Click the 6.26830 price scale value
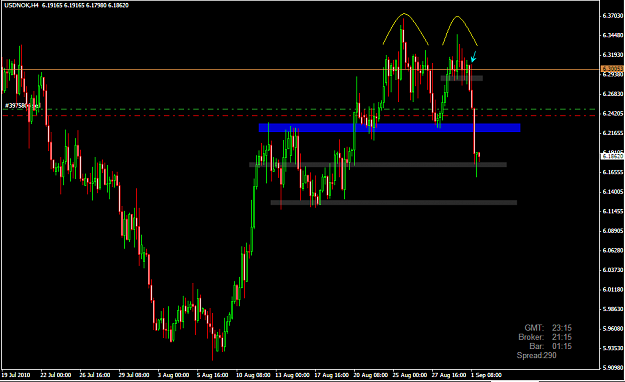This screenshot has width=625, height=382. (x=613, y=94)
